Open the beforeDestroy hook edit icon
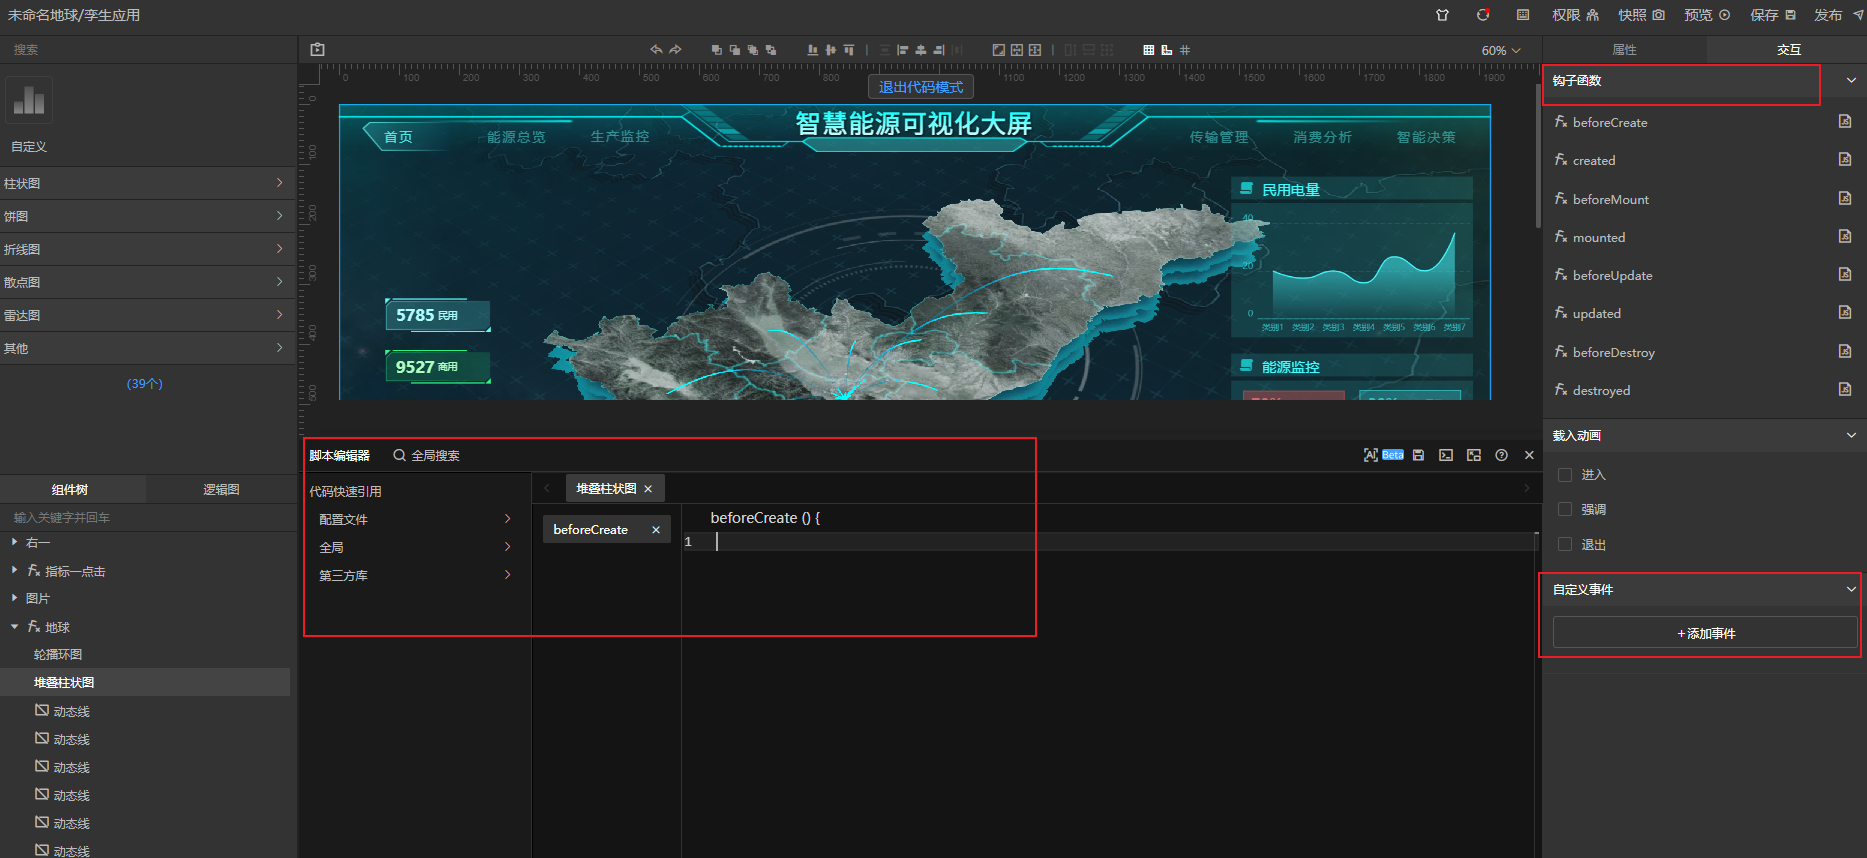 click(x=1845, y=351)
